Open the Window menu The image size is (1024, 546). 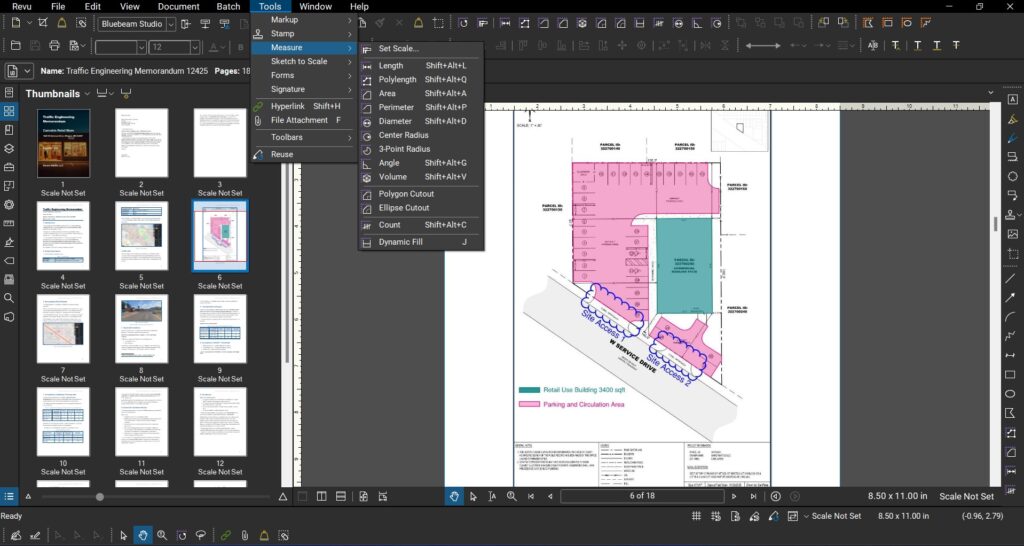(x=315, y=7)
